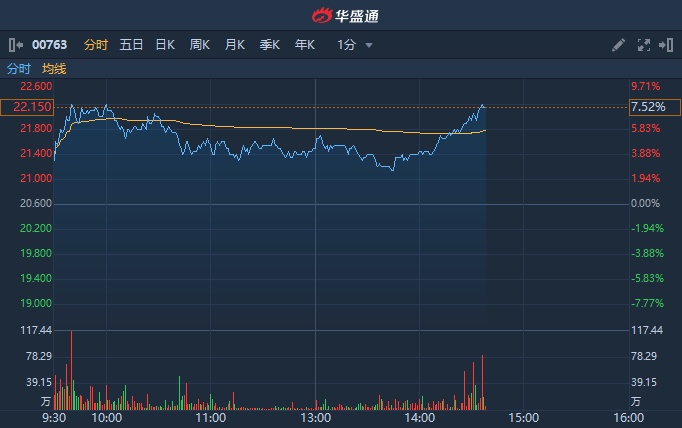Open the 日K chart tab

[x=165, y=45]
